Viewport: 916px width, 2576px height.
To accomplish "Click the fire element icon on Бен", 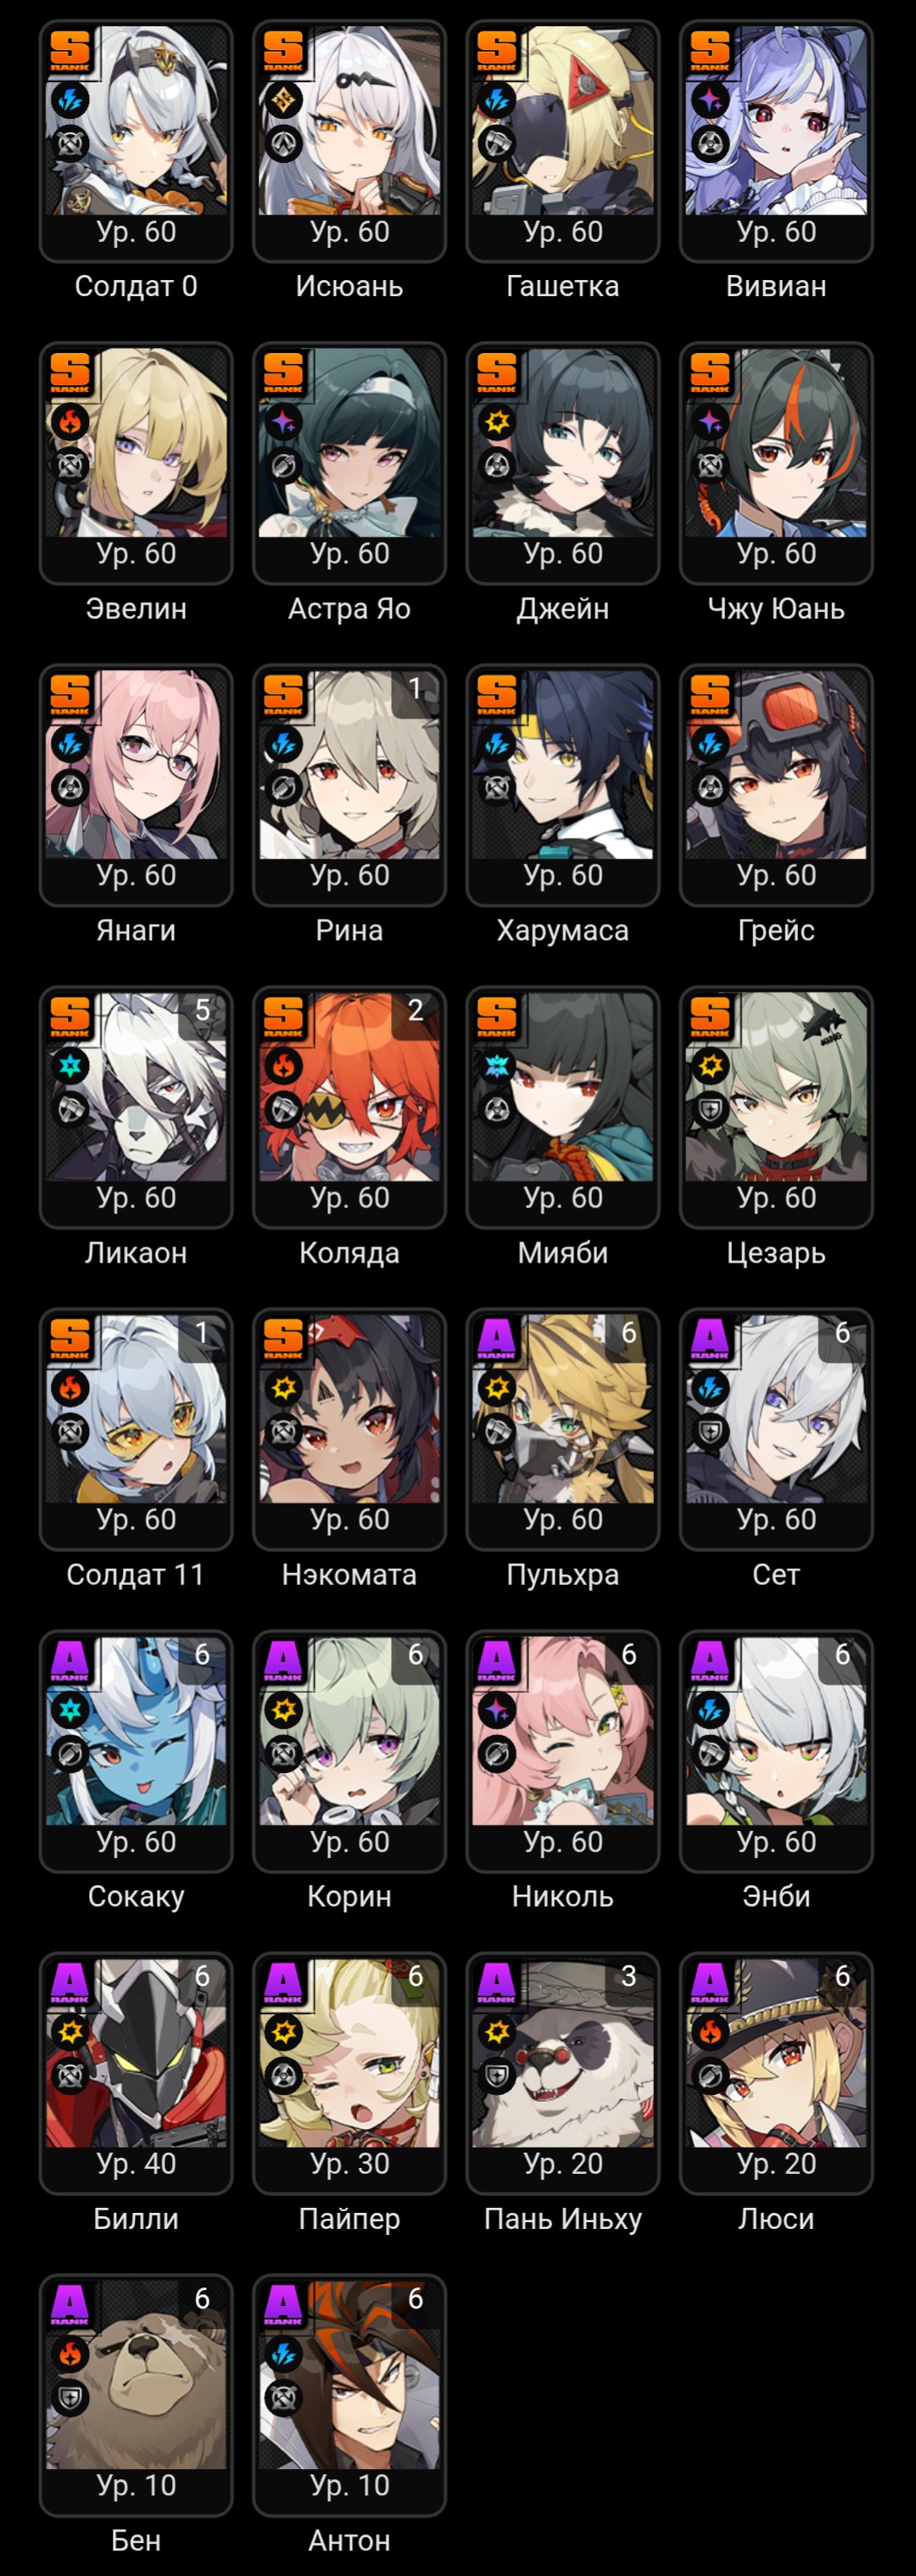I will tap(70, 2354).
